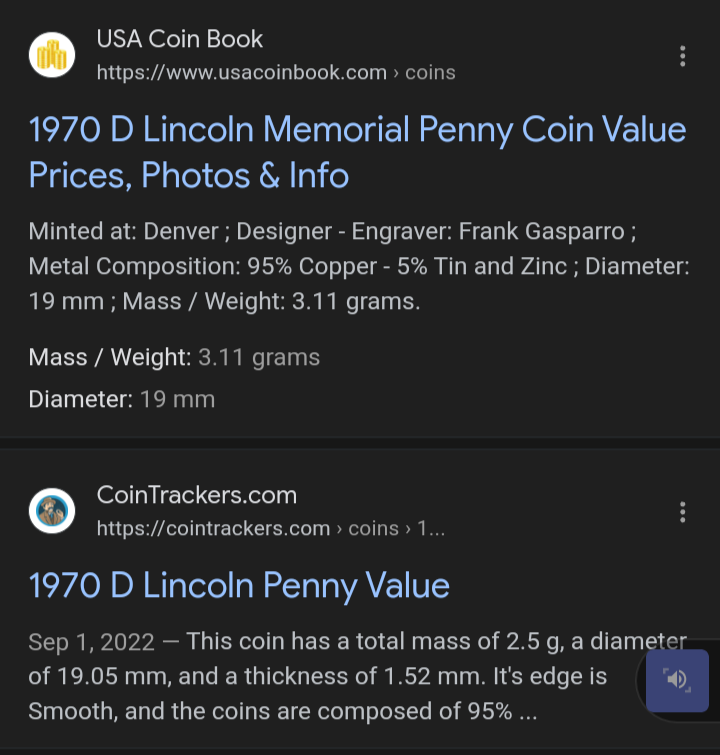The width and height of the screenshot is (720, 755).
Task: Click the '19 mm' attribute value
Action: coord(177,400)
